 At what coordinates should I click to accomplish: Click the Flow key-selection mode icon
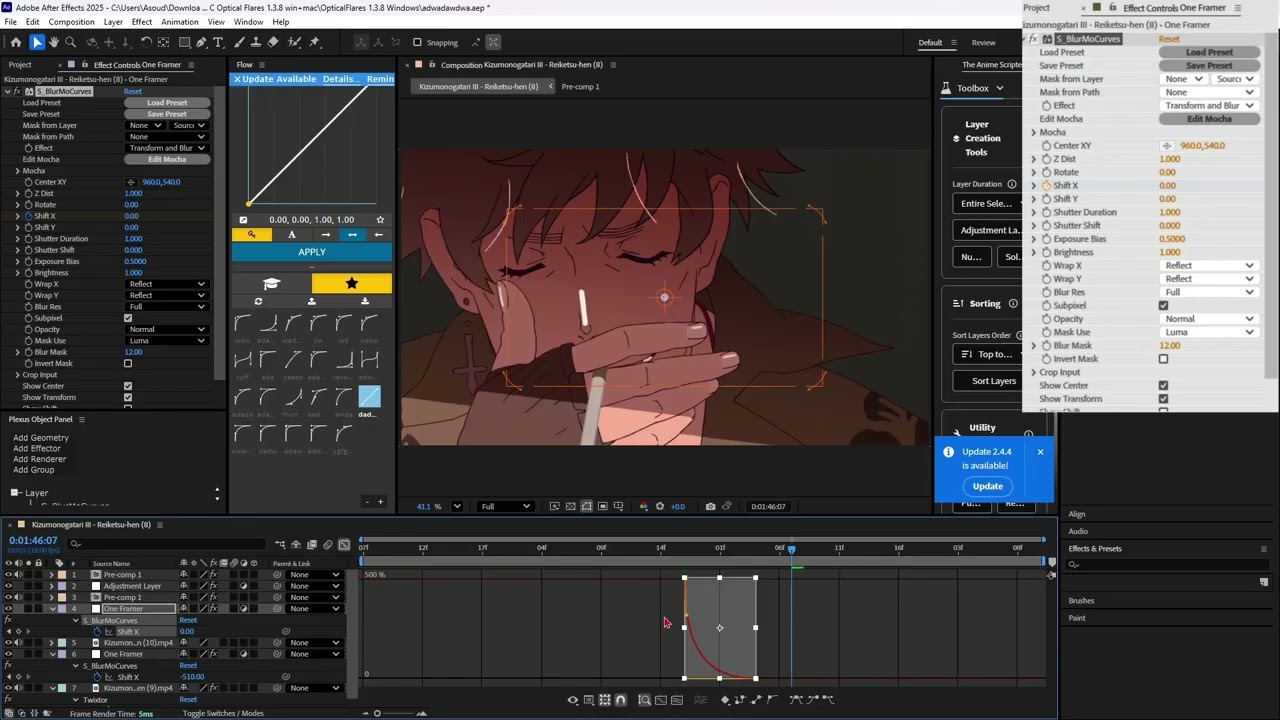tap(251, 235)
